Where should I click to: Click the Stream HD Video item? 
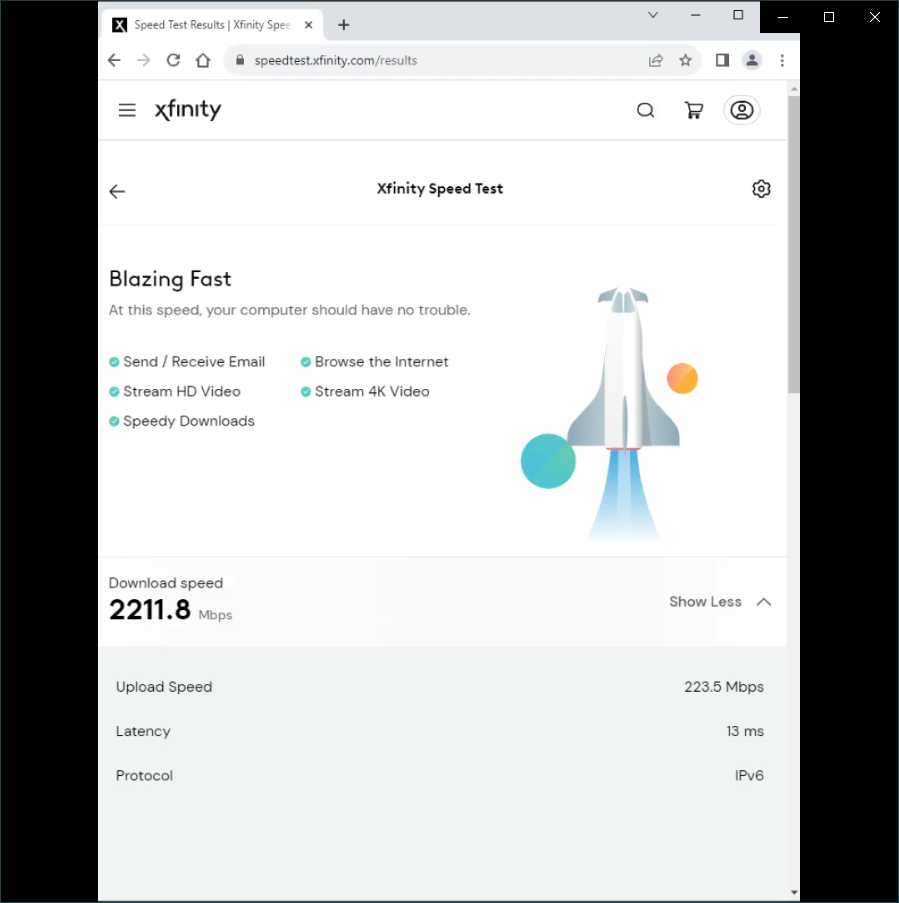point(175,392)
